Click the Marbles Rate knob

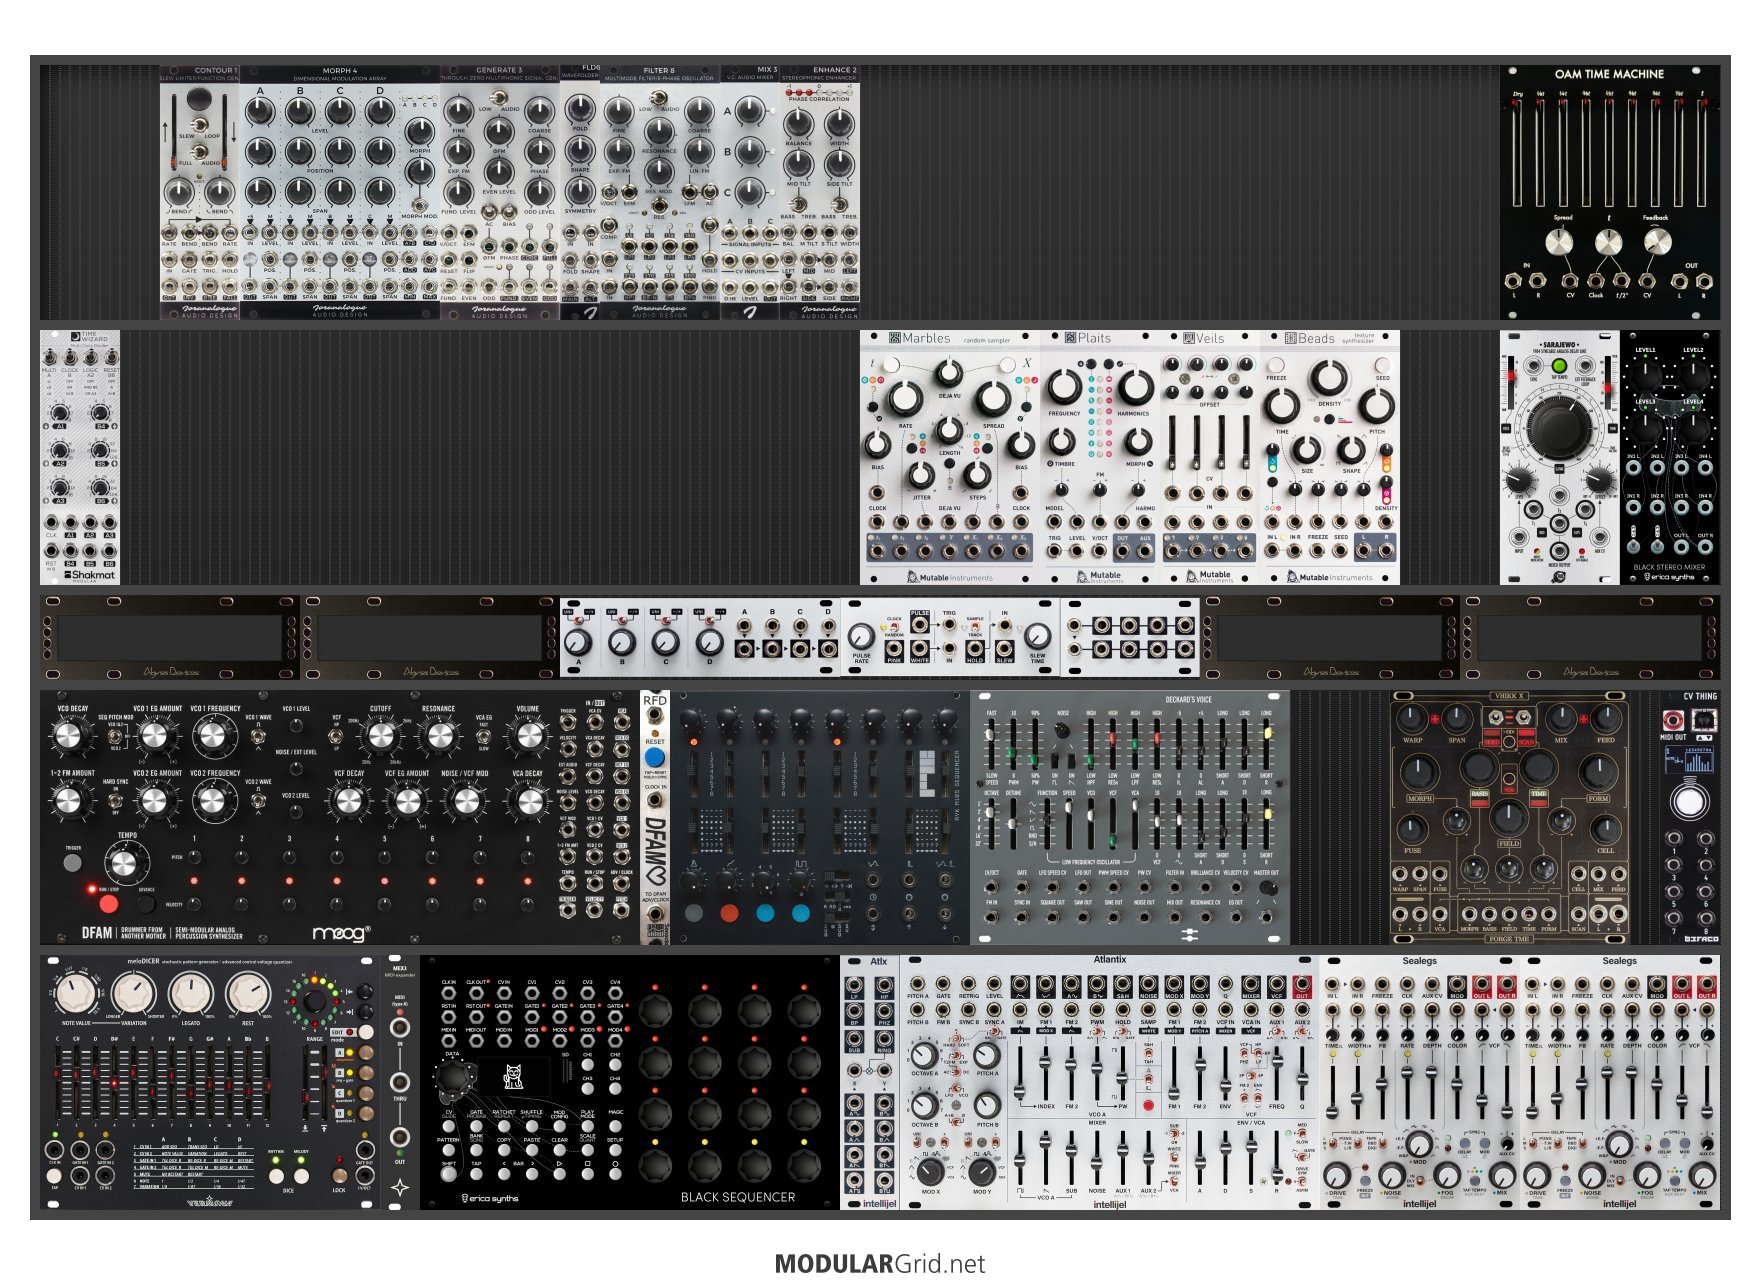coord(904,397)
